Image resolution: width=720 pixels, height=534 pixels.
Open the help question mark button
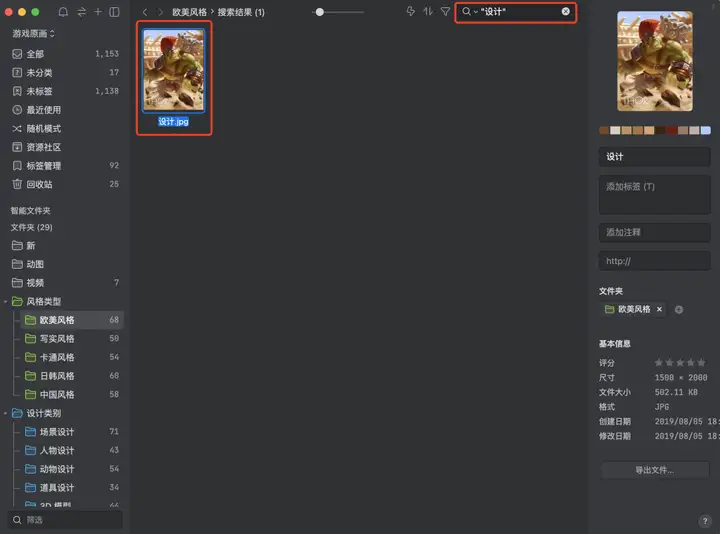coord(705,521)
